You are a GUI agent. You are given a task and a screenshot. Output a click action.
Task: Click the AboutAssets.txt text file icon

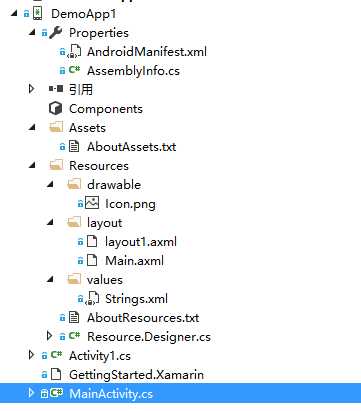pos(74,146)
